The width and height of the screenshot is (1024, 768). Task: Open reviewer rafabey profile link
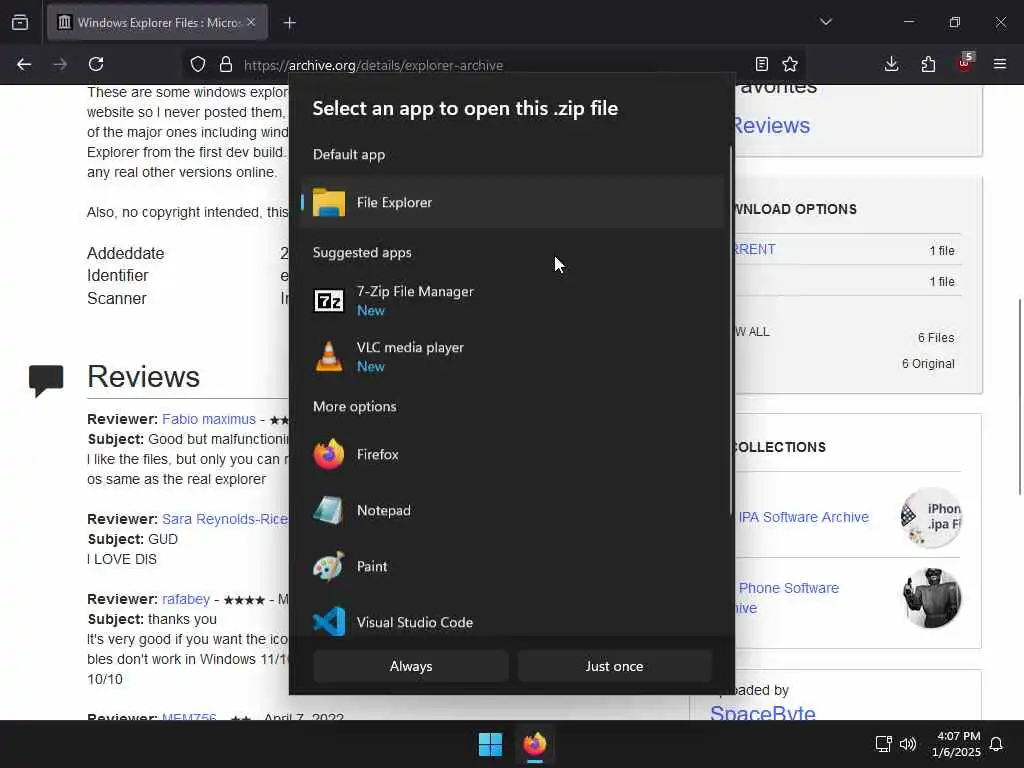(x=186, y=599)
